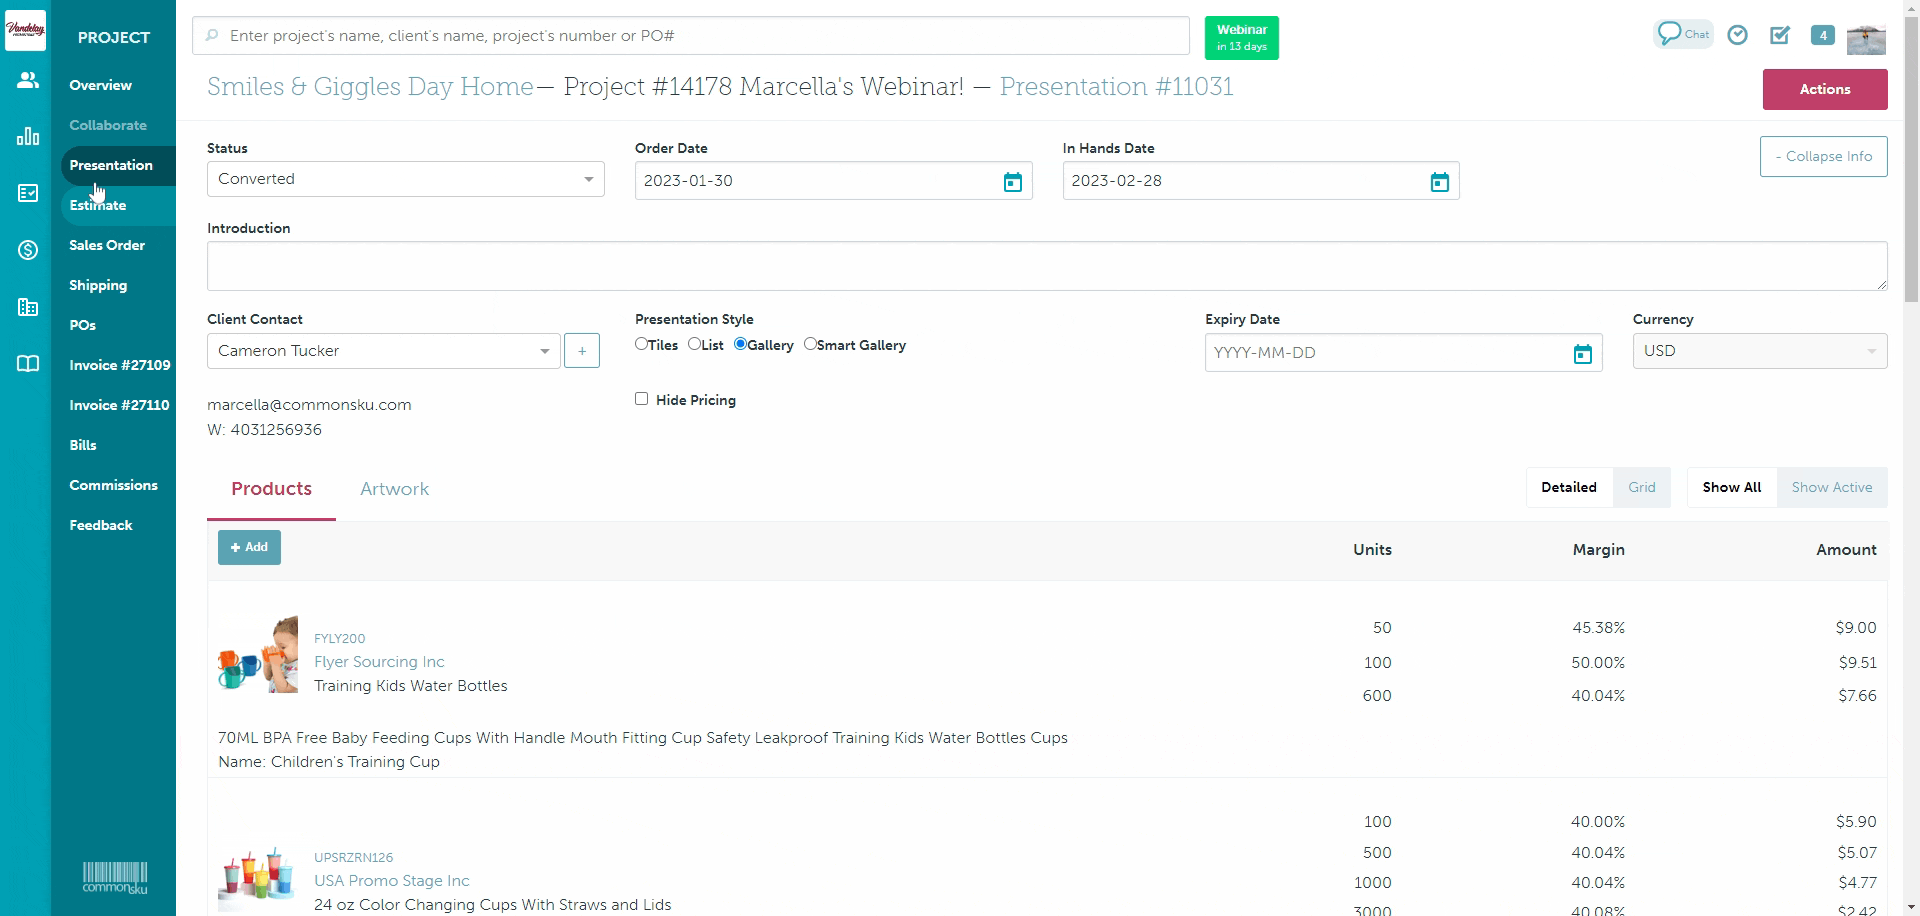Open the book icon in left sidebar
The height and width of the screenshot is (916, 1920).
coord(28,364)
